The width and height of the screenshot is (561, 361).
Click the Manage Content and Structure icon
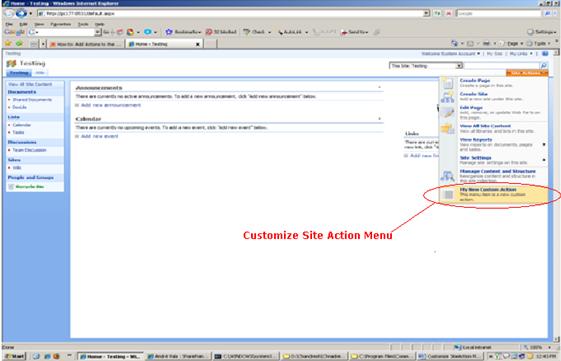point(448,176)
